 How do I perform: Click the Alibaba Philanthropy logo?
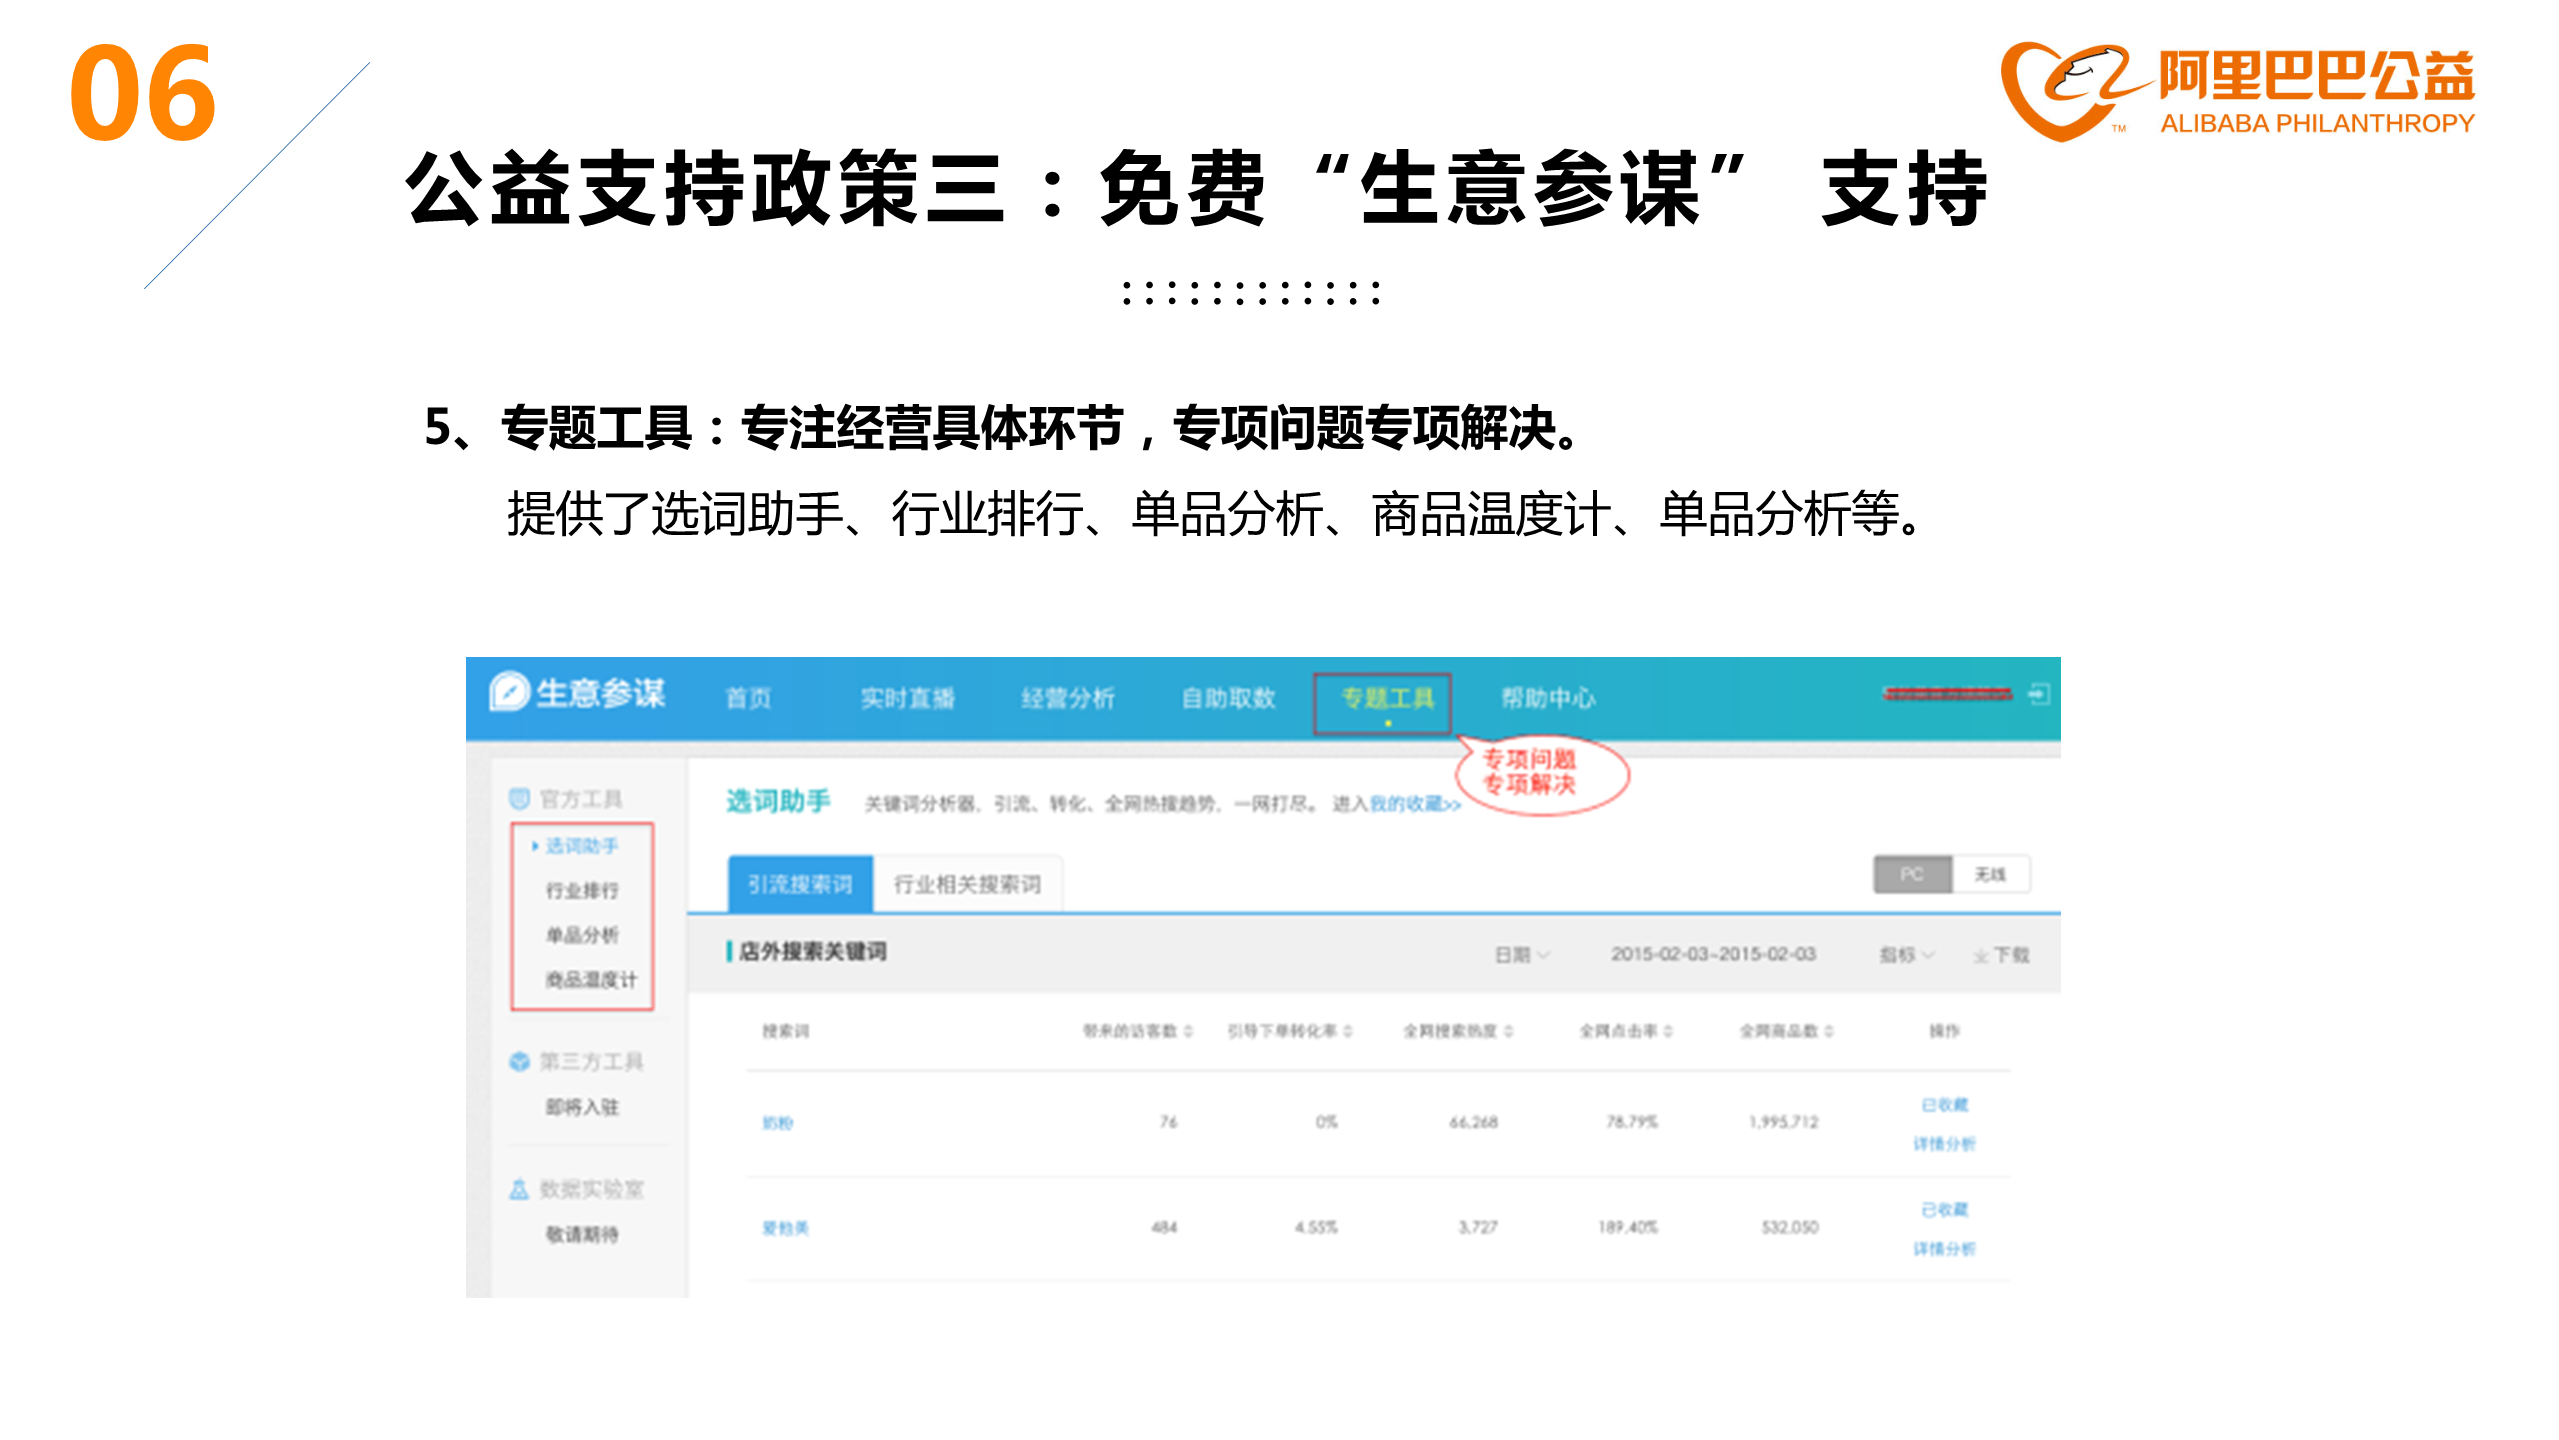[x=2238, y=90]
